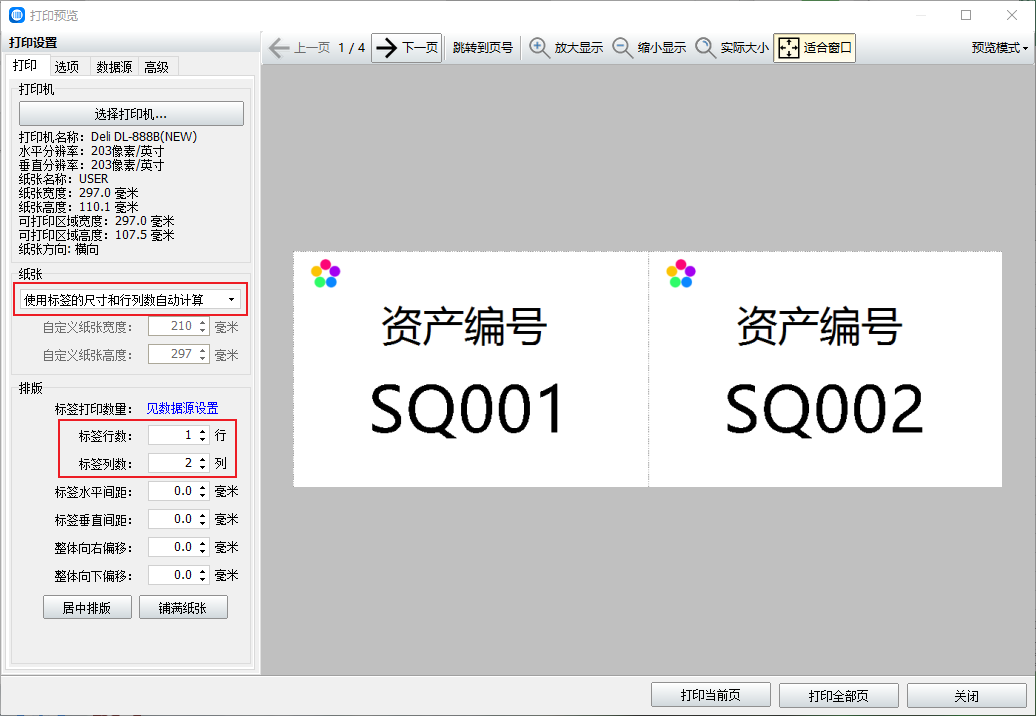The height and width of the screenshot is (716, 1036).
Task: Click the 实际大小 actual size magnifier
Action: tap(706, 48)
